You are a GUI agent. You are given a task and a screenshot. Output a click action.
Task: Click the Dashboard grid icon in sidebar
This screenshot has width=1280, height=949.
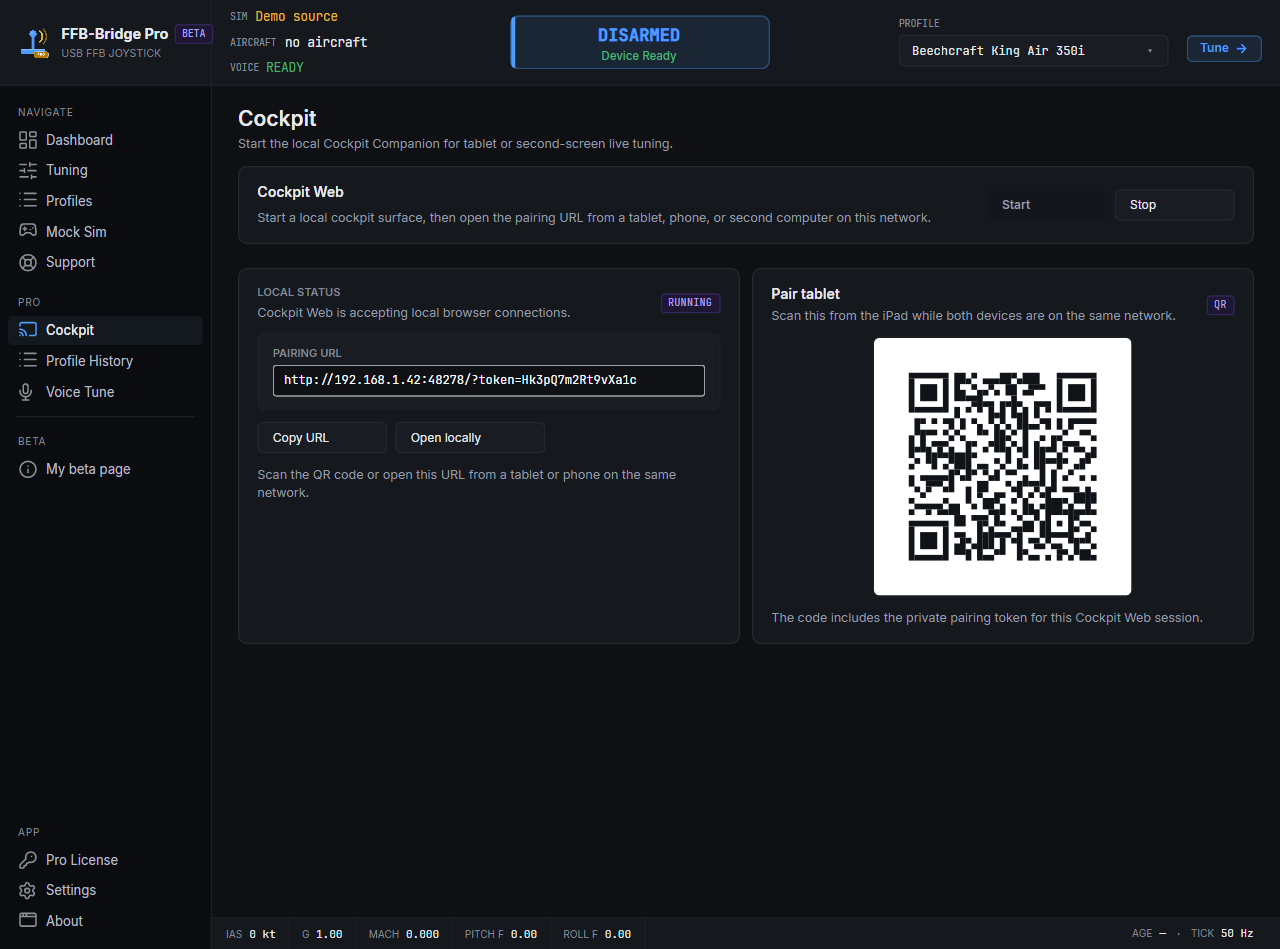tap(28, 140)
